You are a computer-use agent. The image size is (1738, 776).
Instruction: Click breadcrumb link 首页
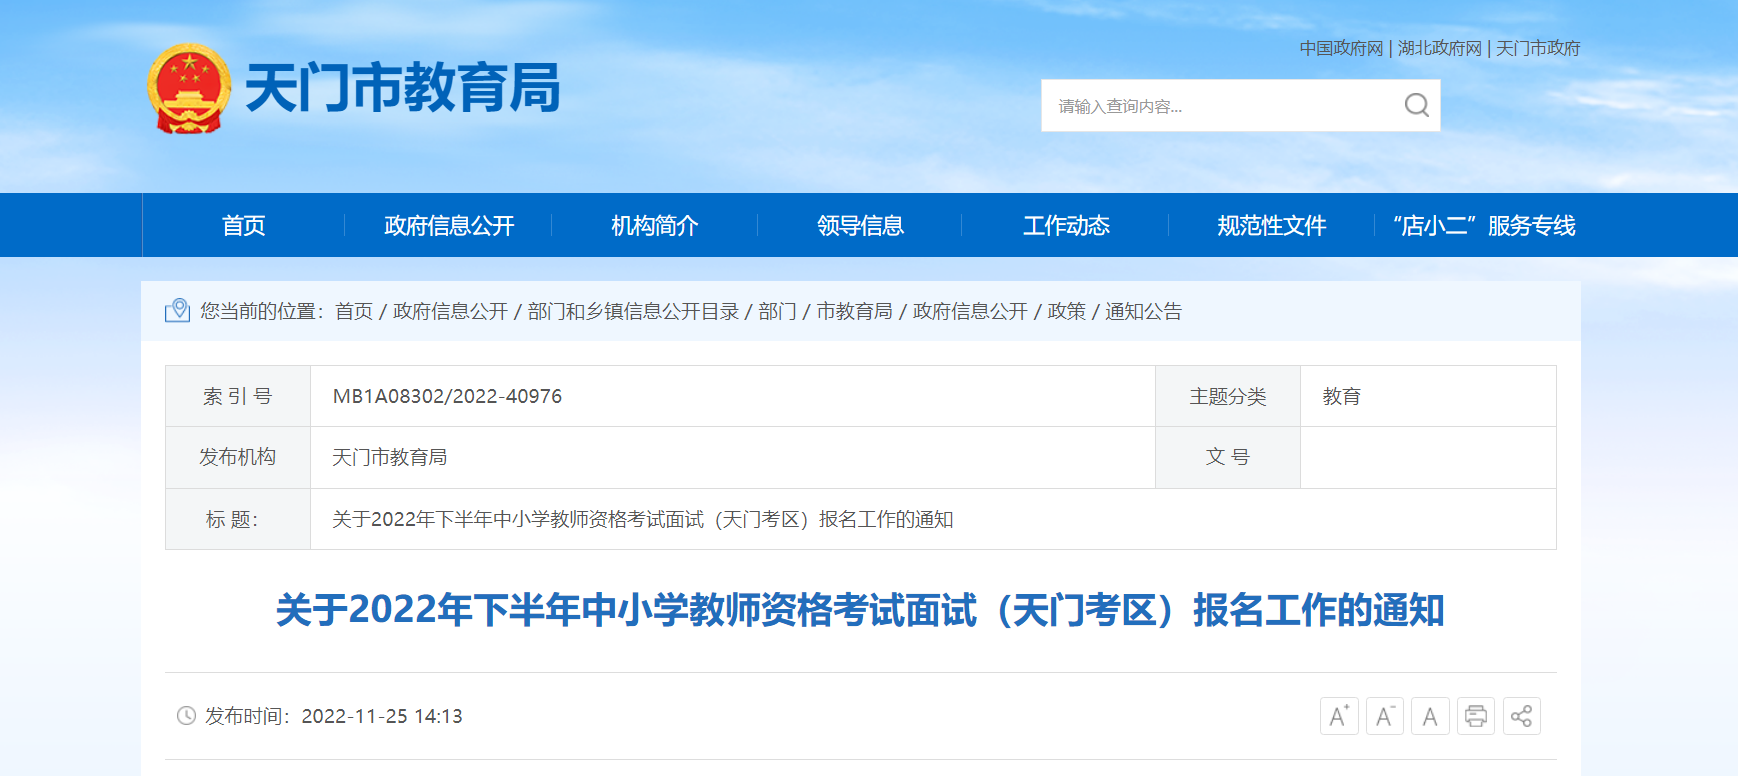tap(354, 311)
